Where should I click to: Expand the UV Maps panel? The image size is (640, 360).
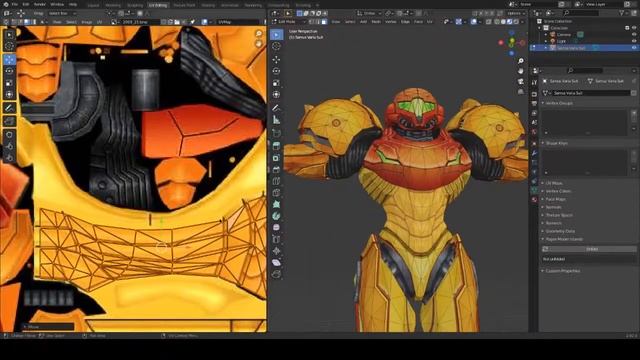point(554,183)
